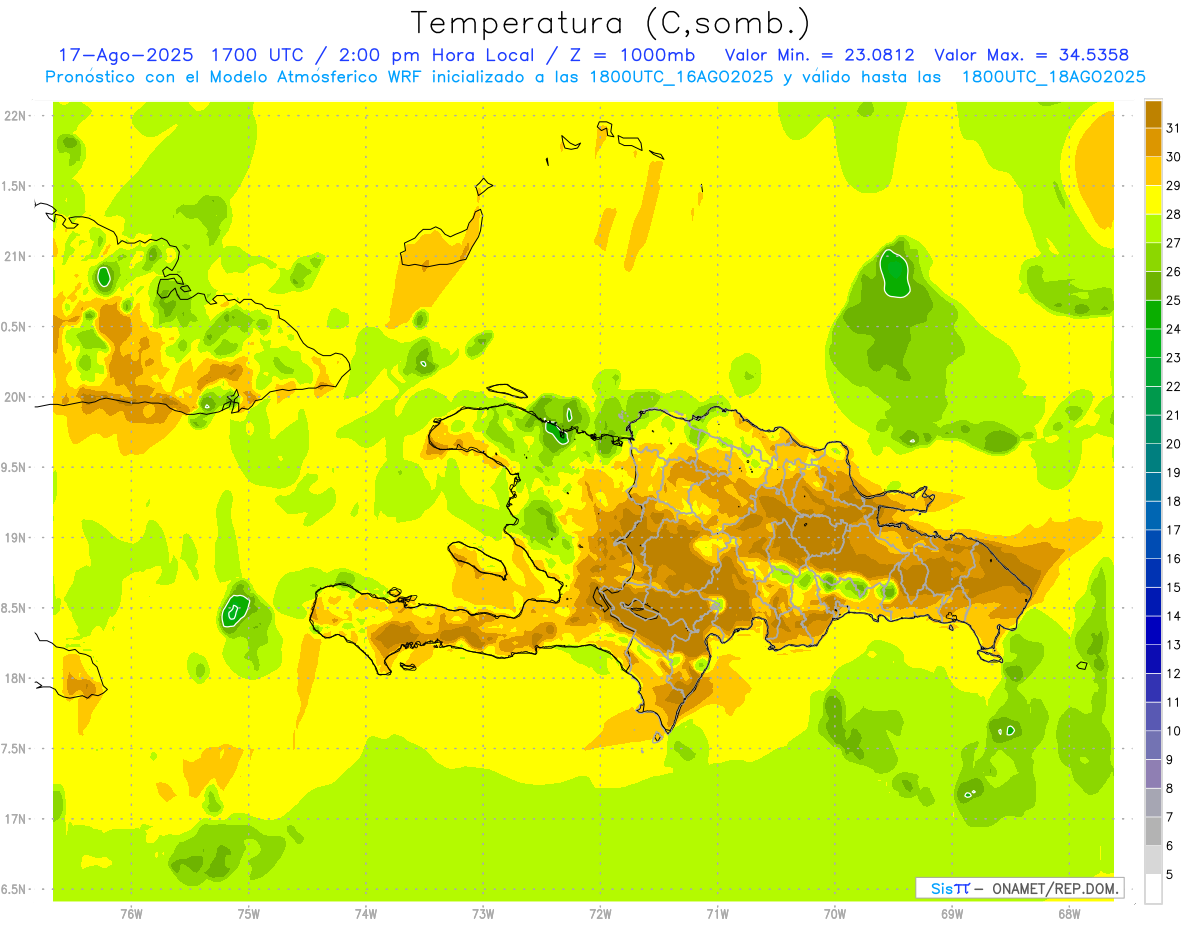Click the colorbar value '28'
Screen dimensions: 1200x927
(x=1174, y=214)
